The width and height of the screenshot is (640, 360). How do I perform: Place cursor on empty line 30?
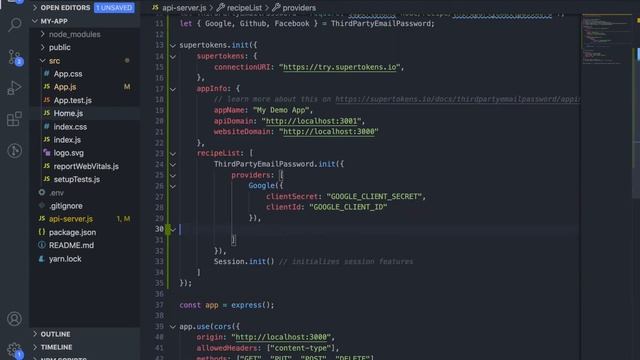point(379,229)
